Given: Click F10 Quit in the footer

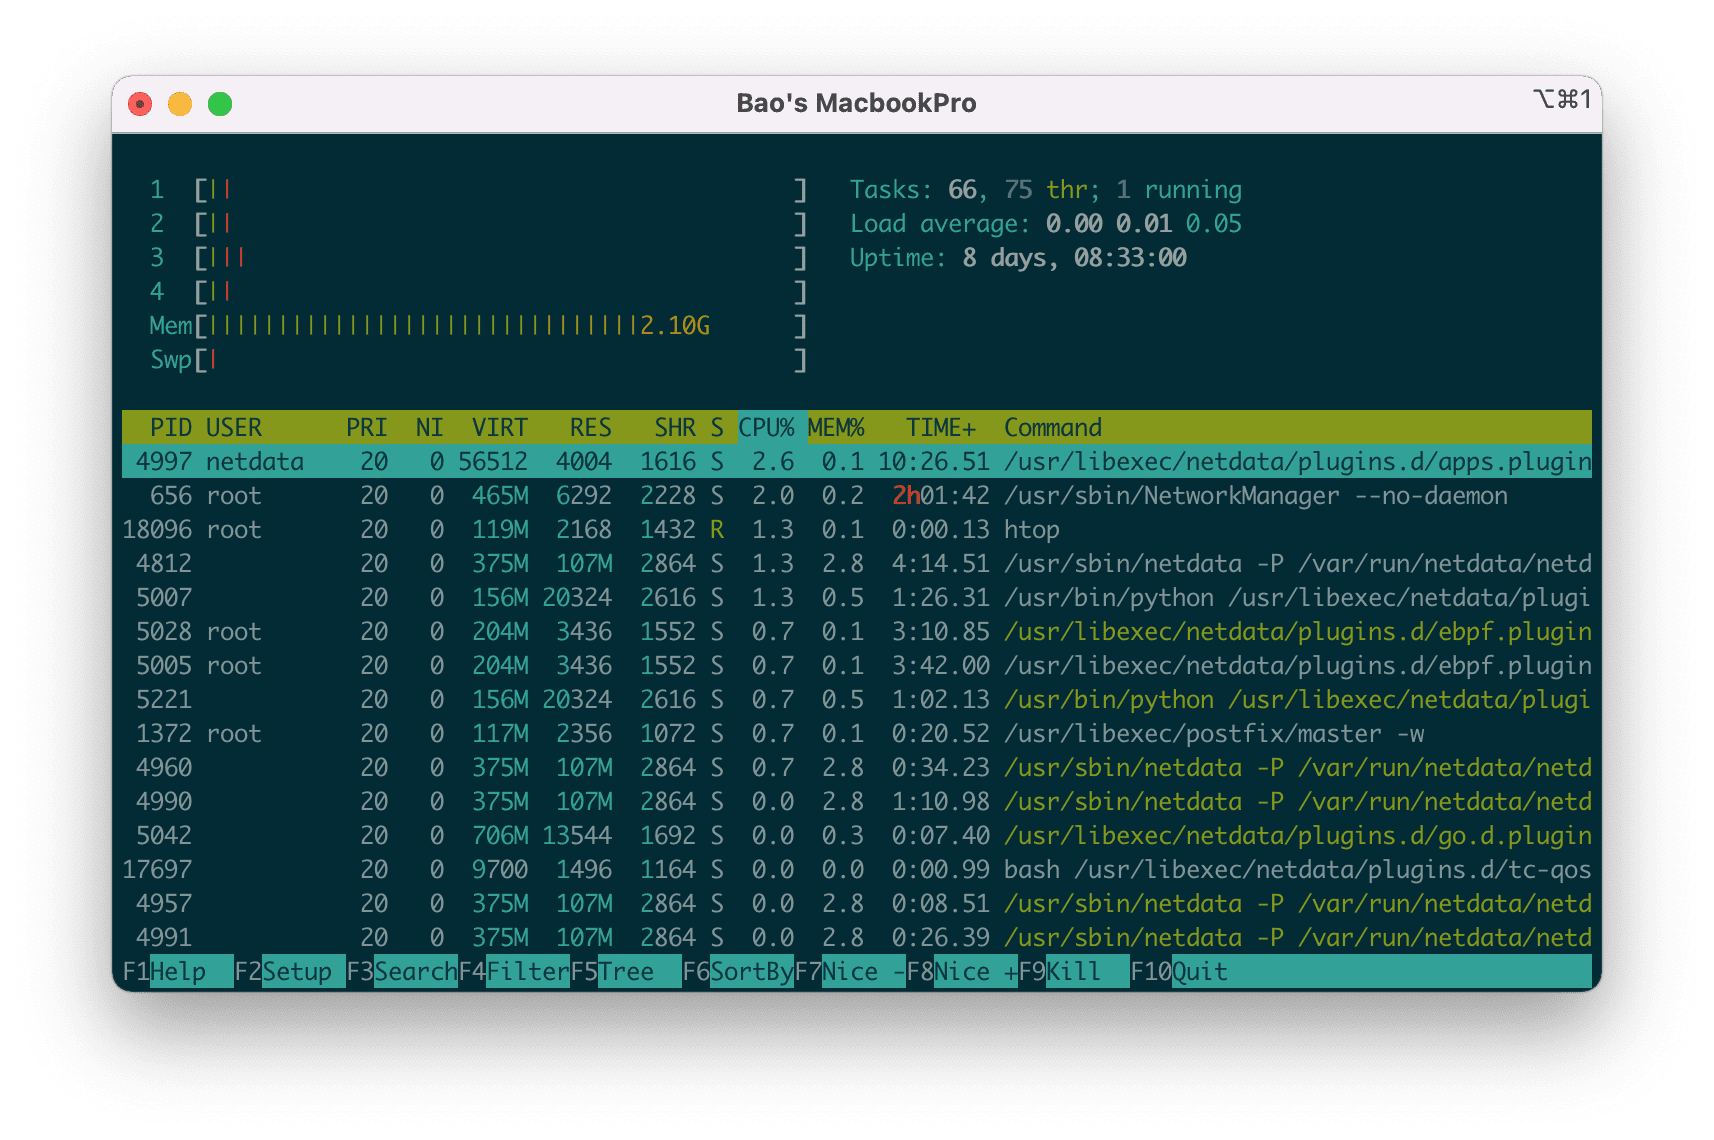Looking at the screenshot, I should click(x=1199, y=972).
